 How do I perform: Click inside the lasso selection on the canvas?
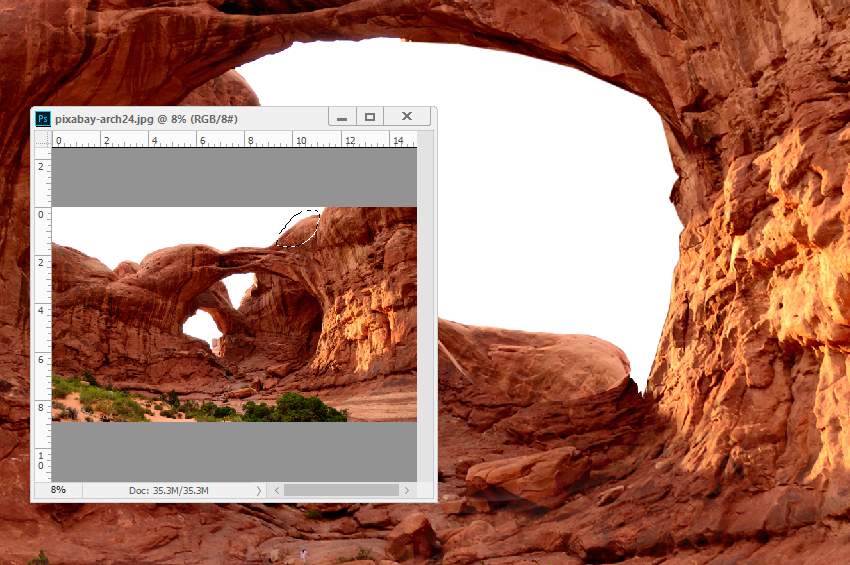[x=299, y=230]
